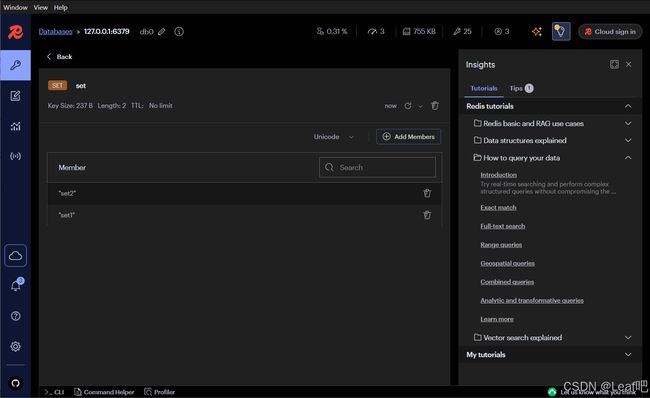
Task: Delete the "set2" member
Action: click(427, 193)
